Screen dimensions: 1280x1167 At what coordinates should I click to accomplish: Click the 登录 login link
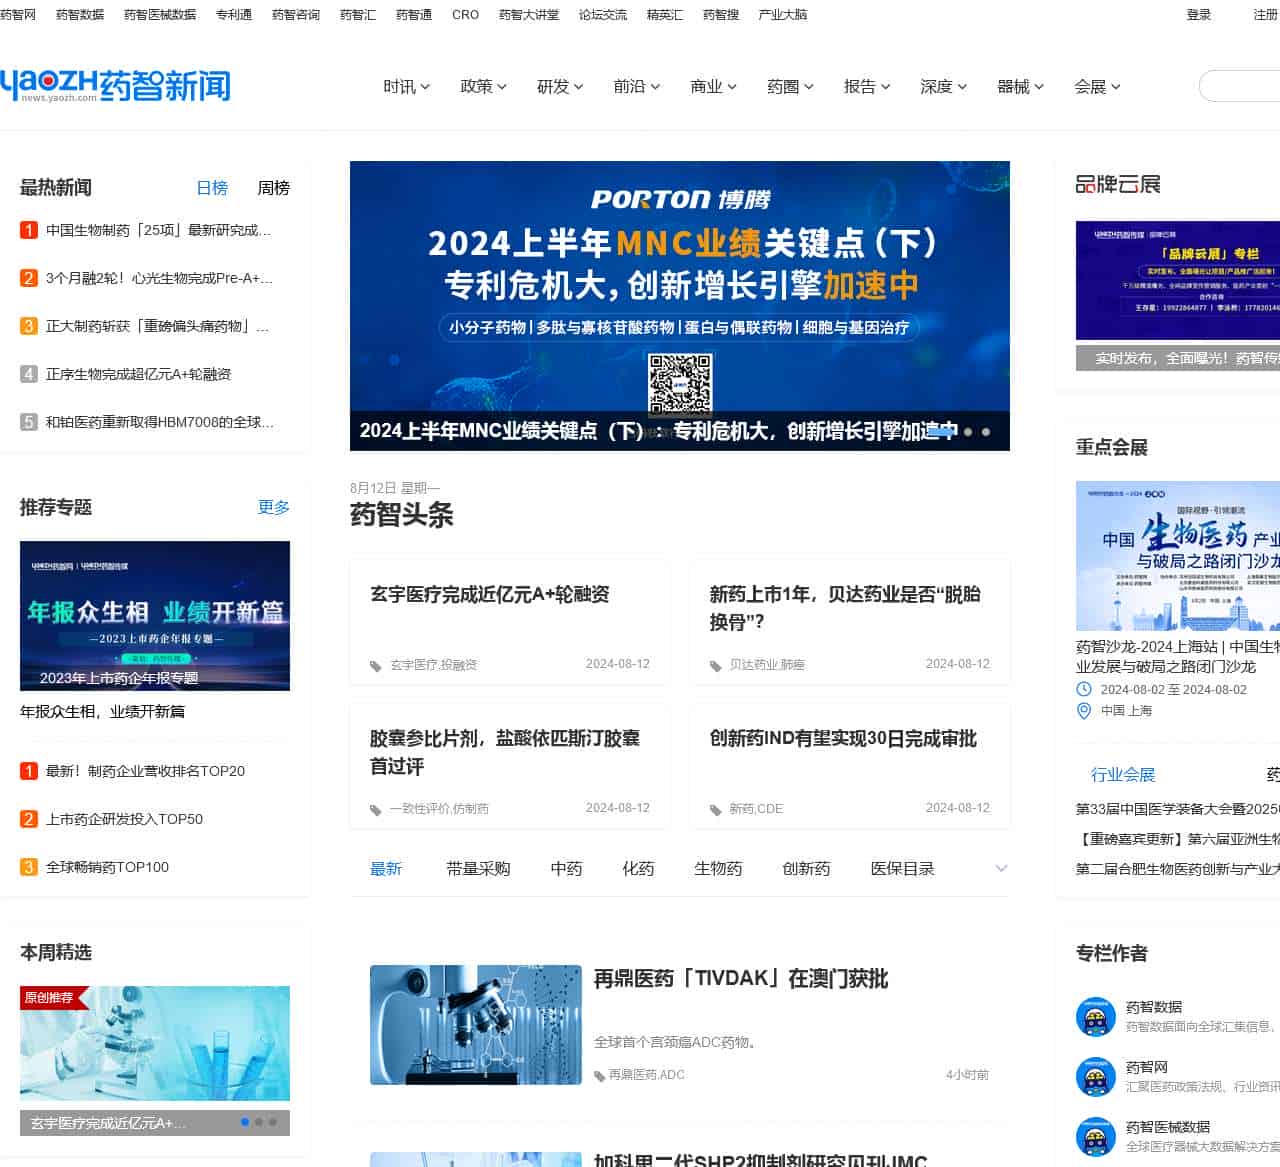1199,15
